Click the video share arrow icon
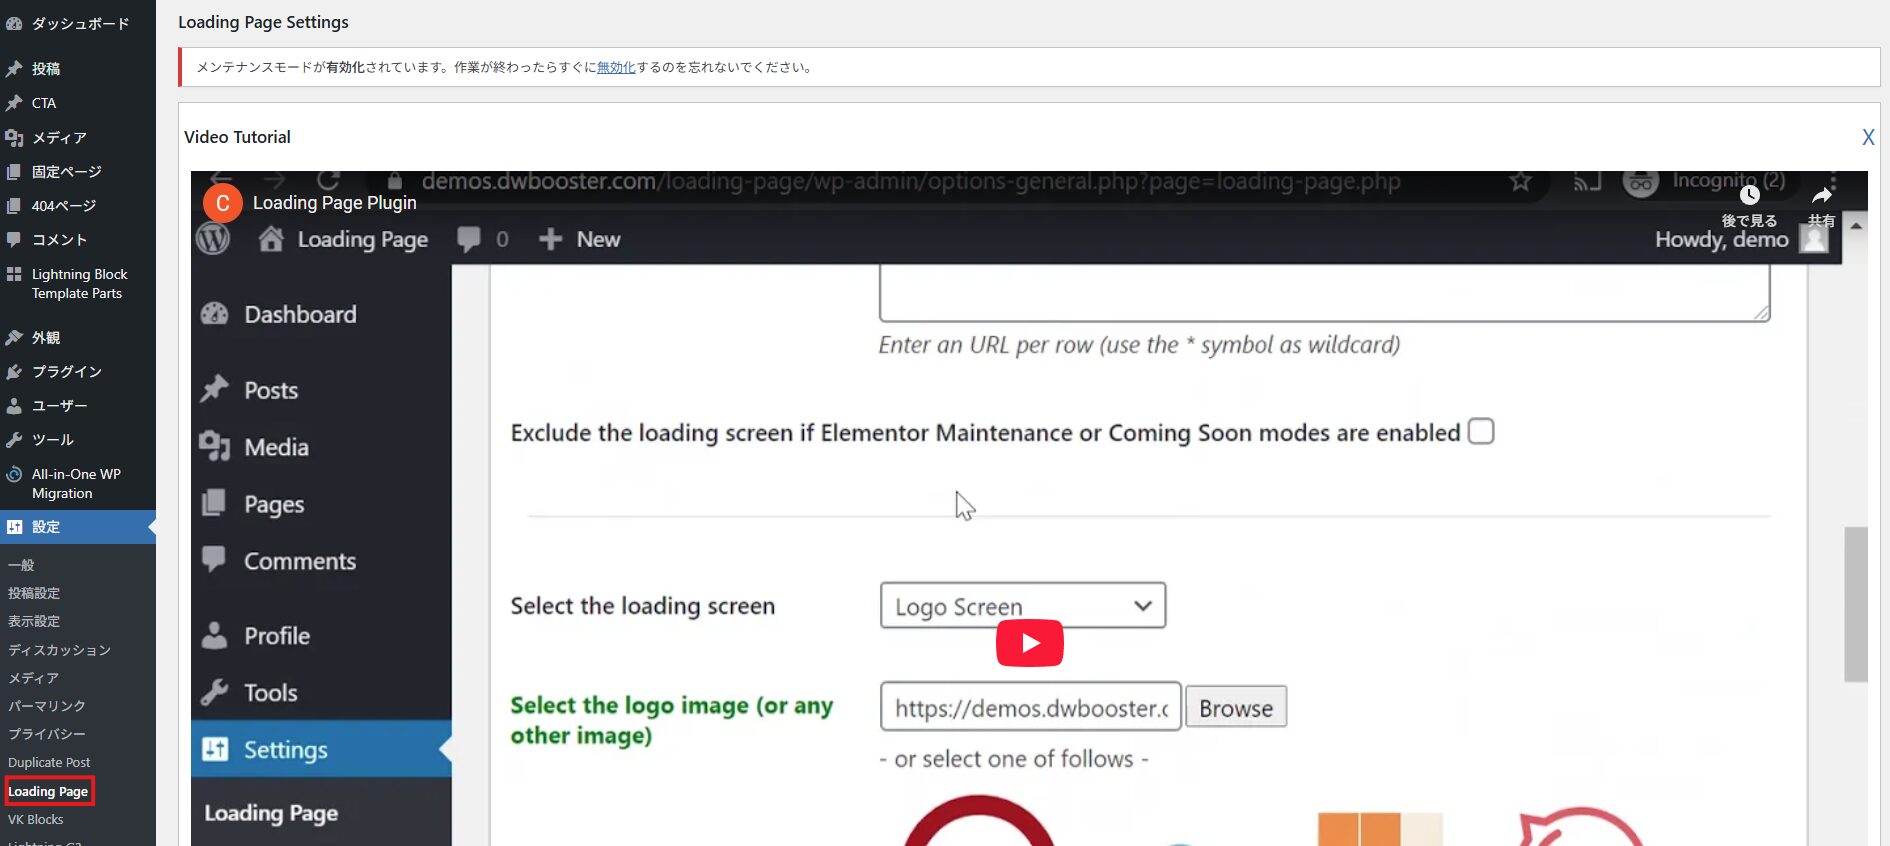The image size is (1890, 846). pyautogui.click(x=1821, y=197)
